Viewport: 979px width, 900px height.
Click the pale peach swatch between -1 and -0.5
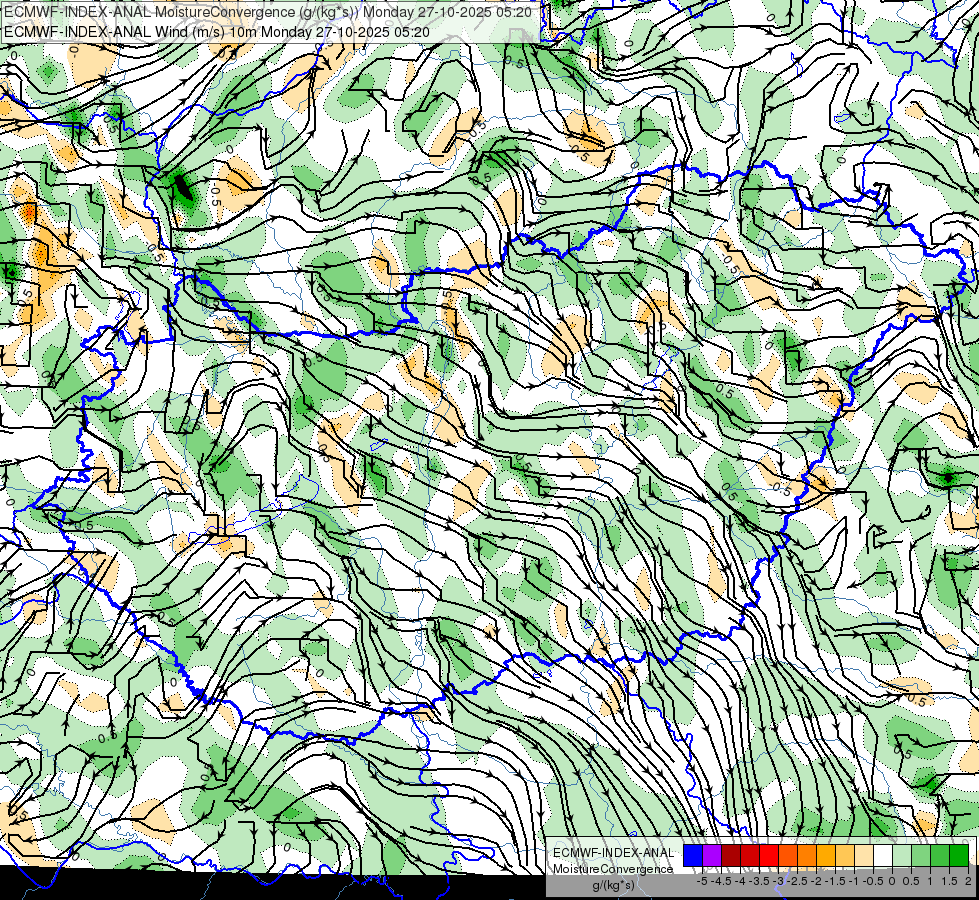coord(864,855)
